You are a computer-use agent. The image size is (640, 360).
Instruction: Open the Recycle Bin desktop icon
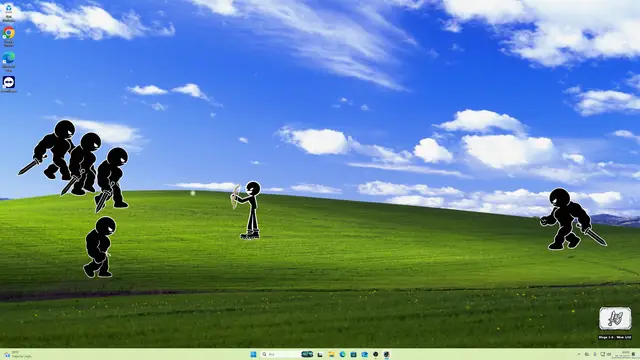(8, 12)
